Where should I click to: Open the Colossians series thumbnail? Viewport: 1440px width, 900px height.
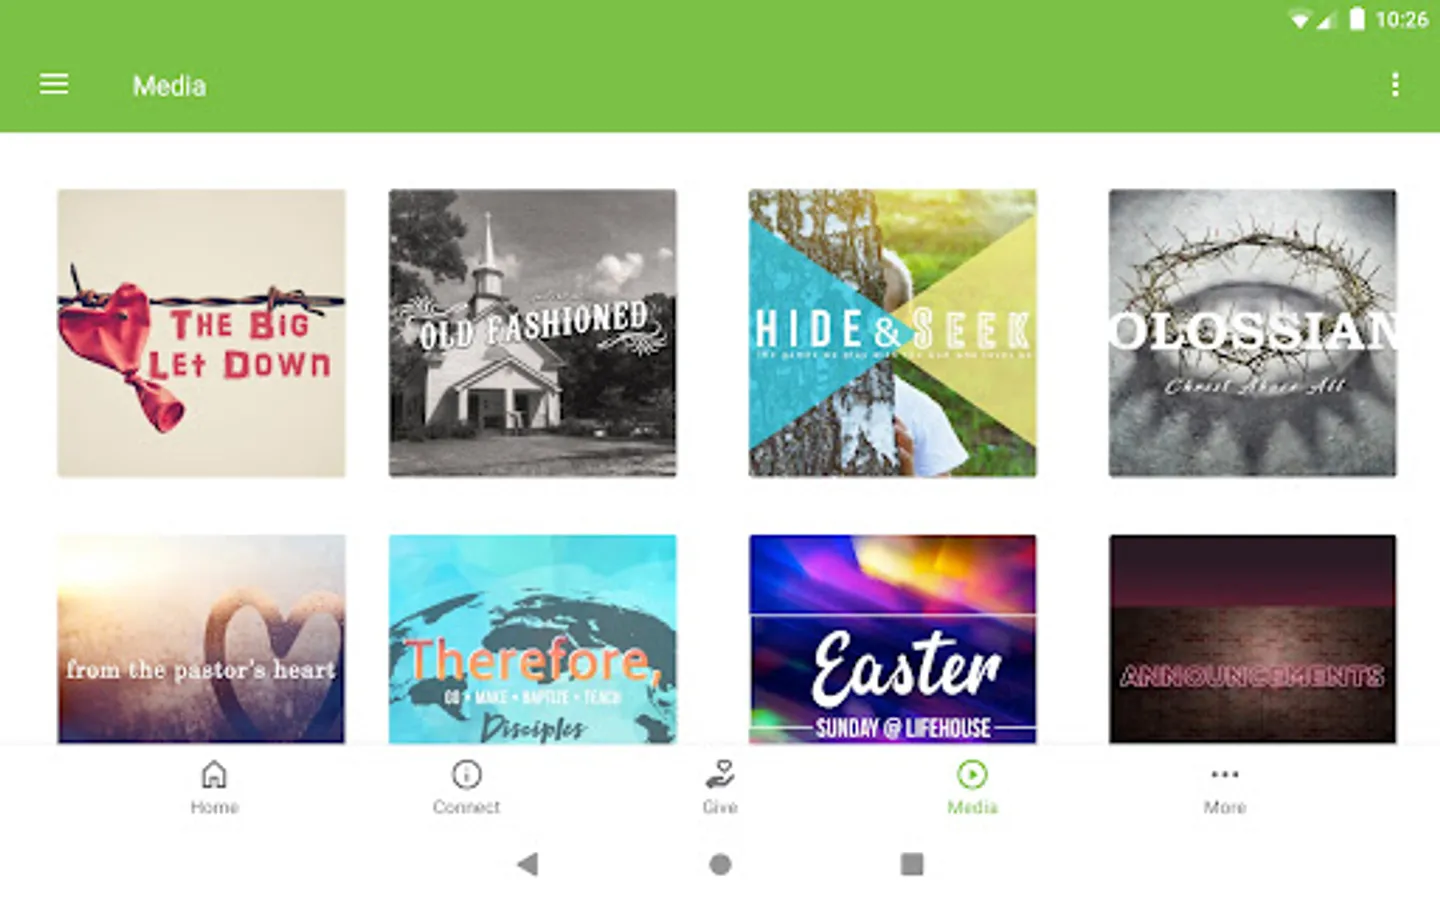pos(1253,333)
